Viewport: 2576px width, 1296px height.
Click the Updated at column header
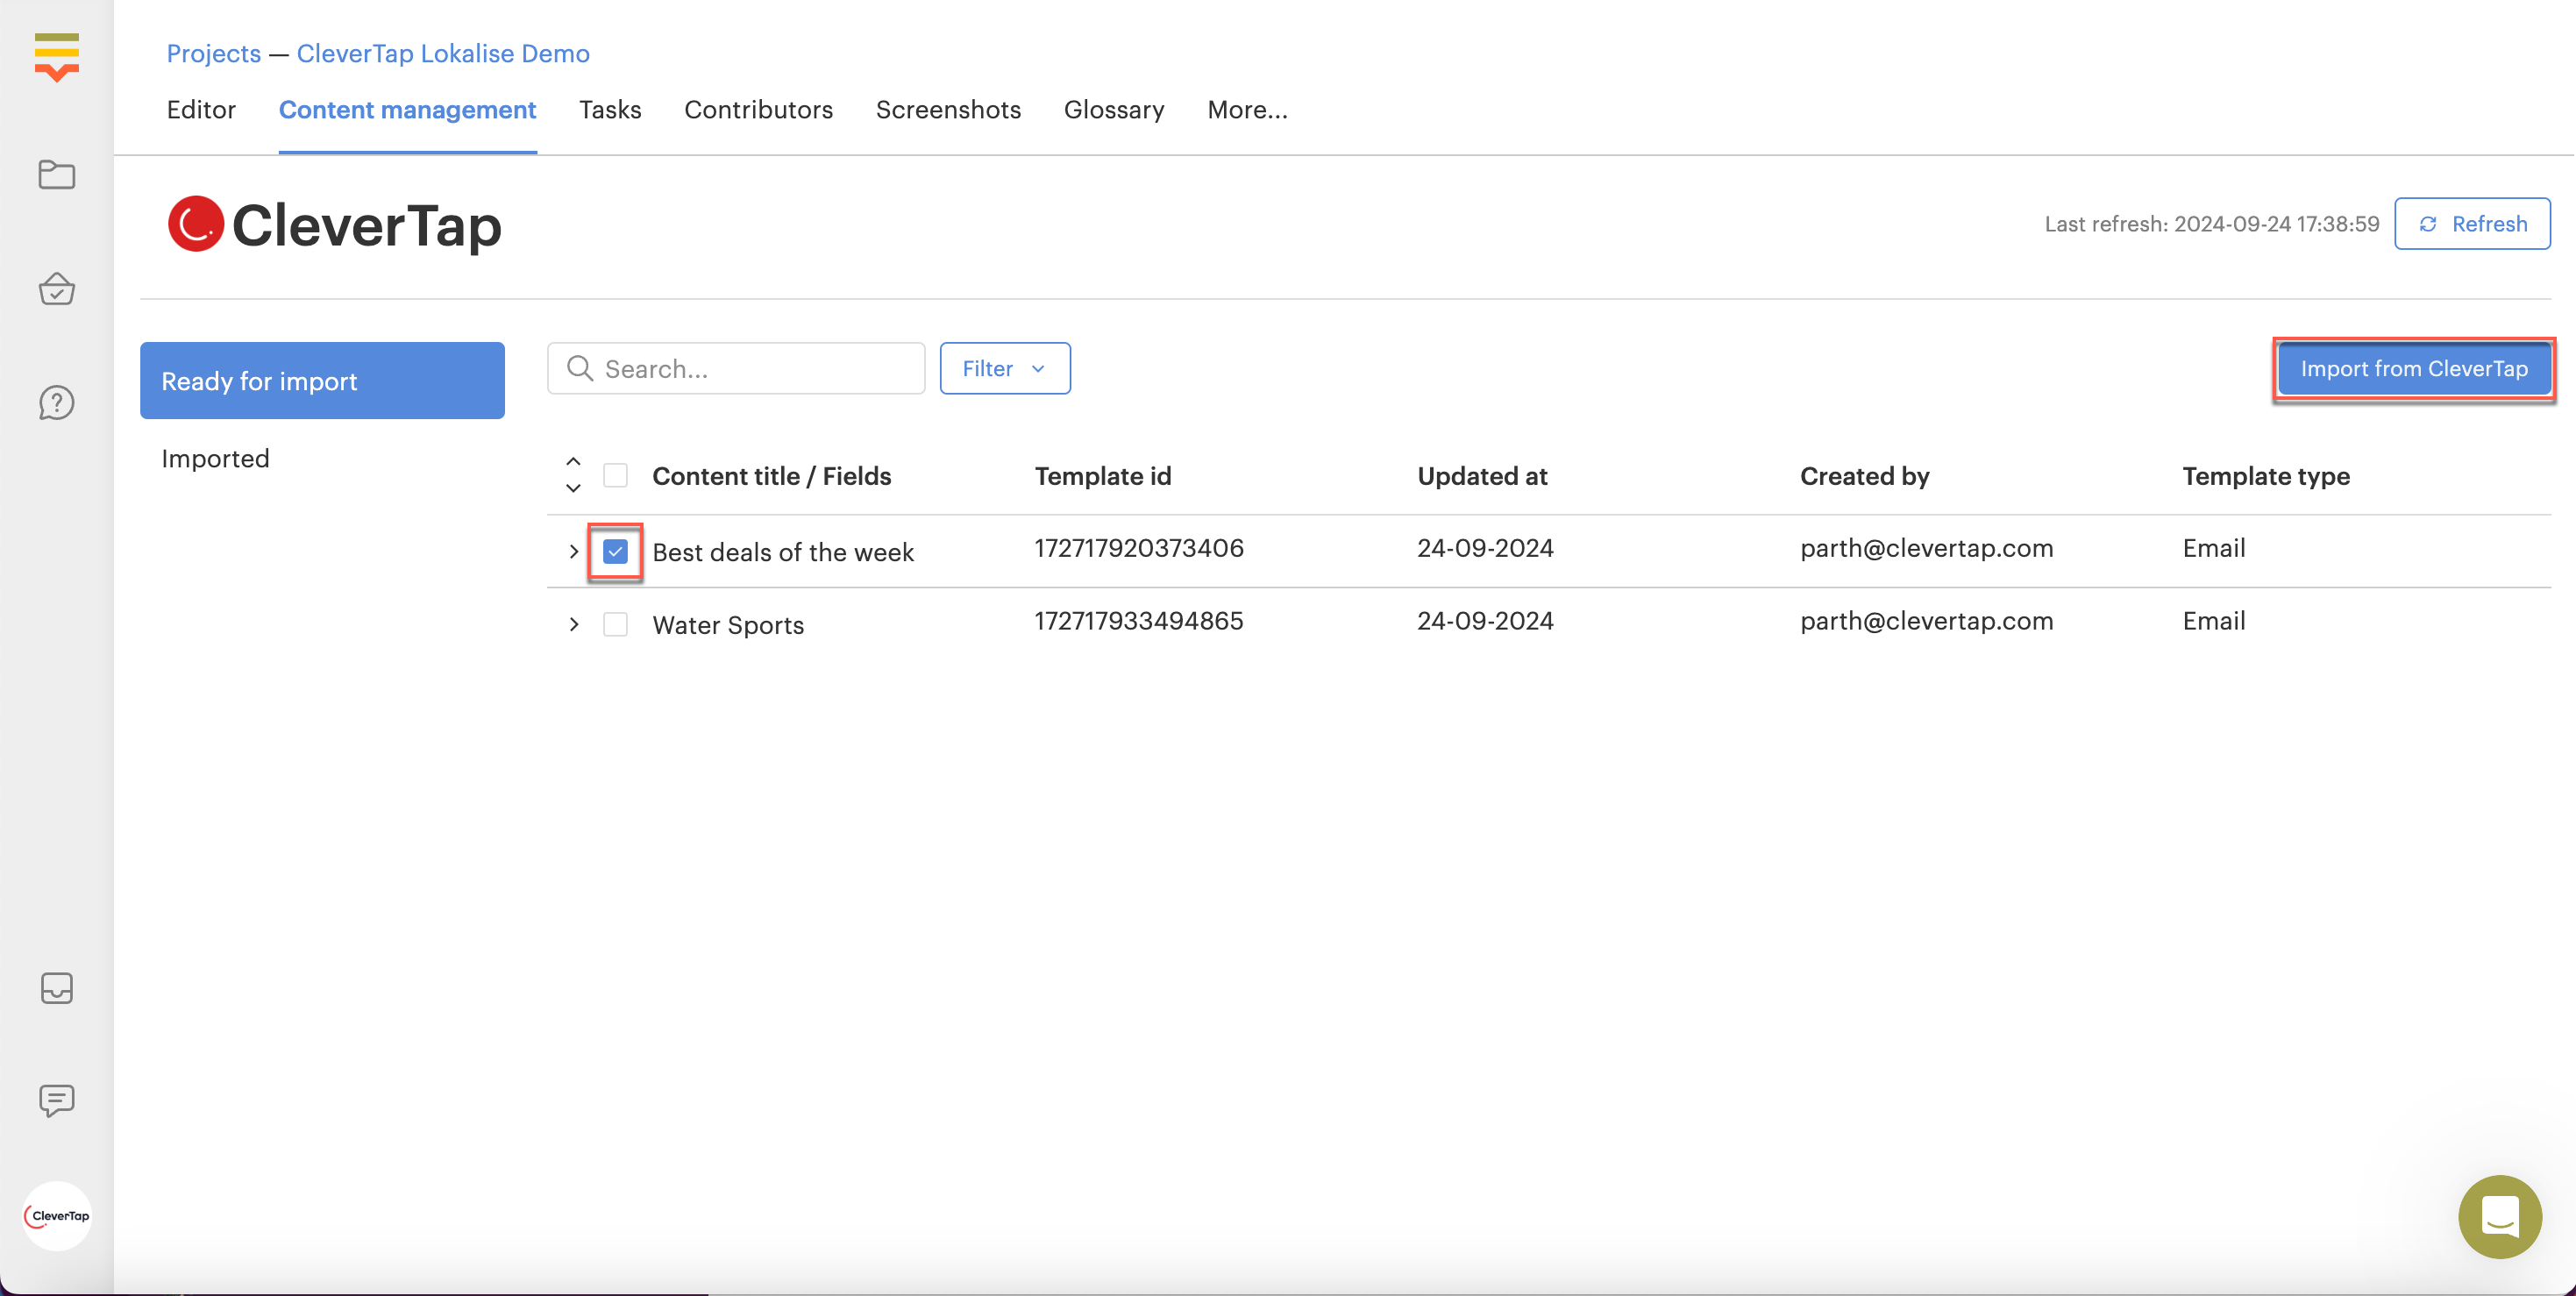point(1481,475)
